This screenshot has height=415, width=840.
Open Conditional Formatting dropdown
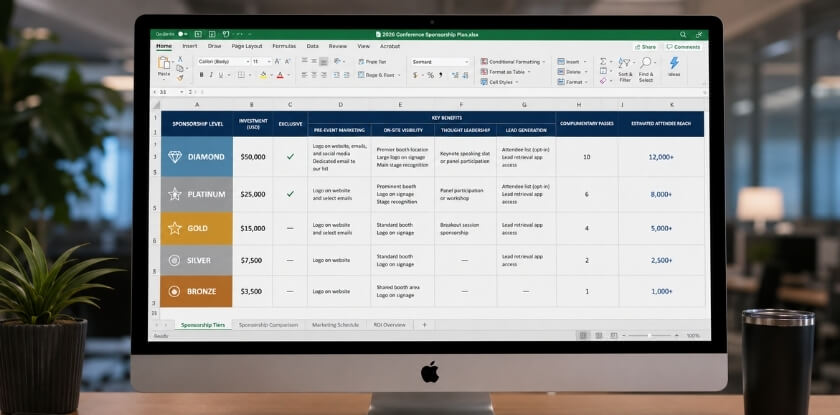pyautogui.click(x=513, y=62)
